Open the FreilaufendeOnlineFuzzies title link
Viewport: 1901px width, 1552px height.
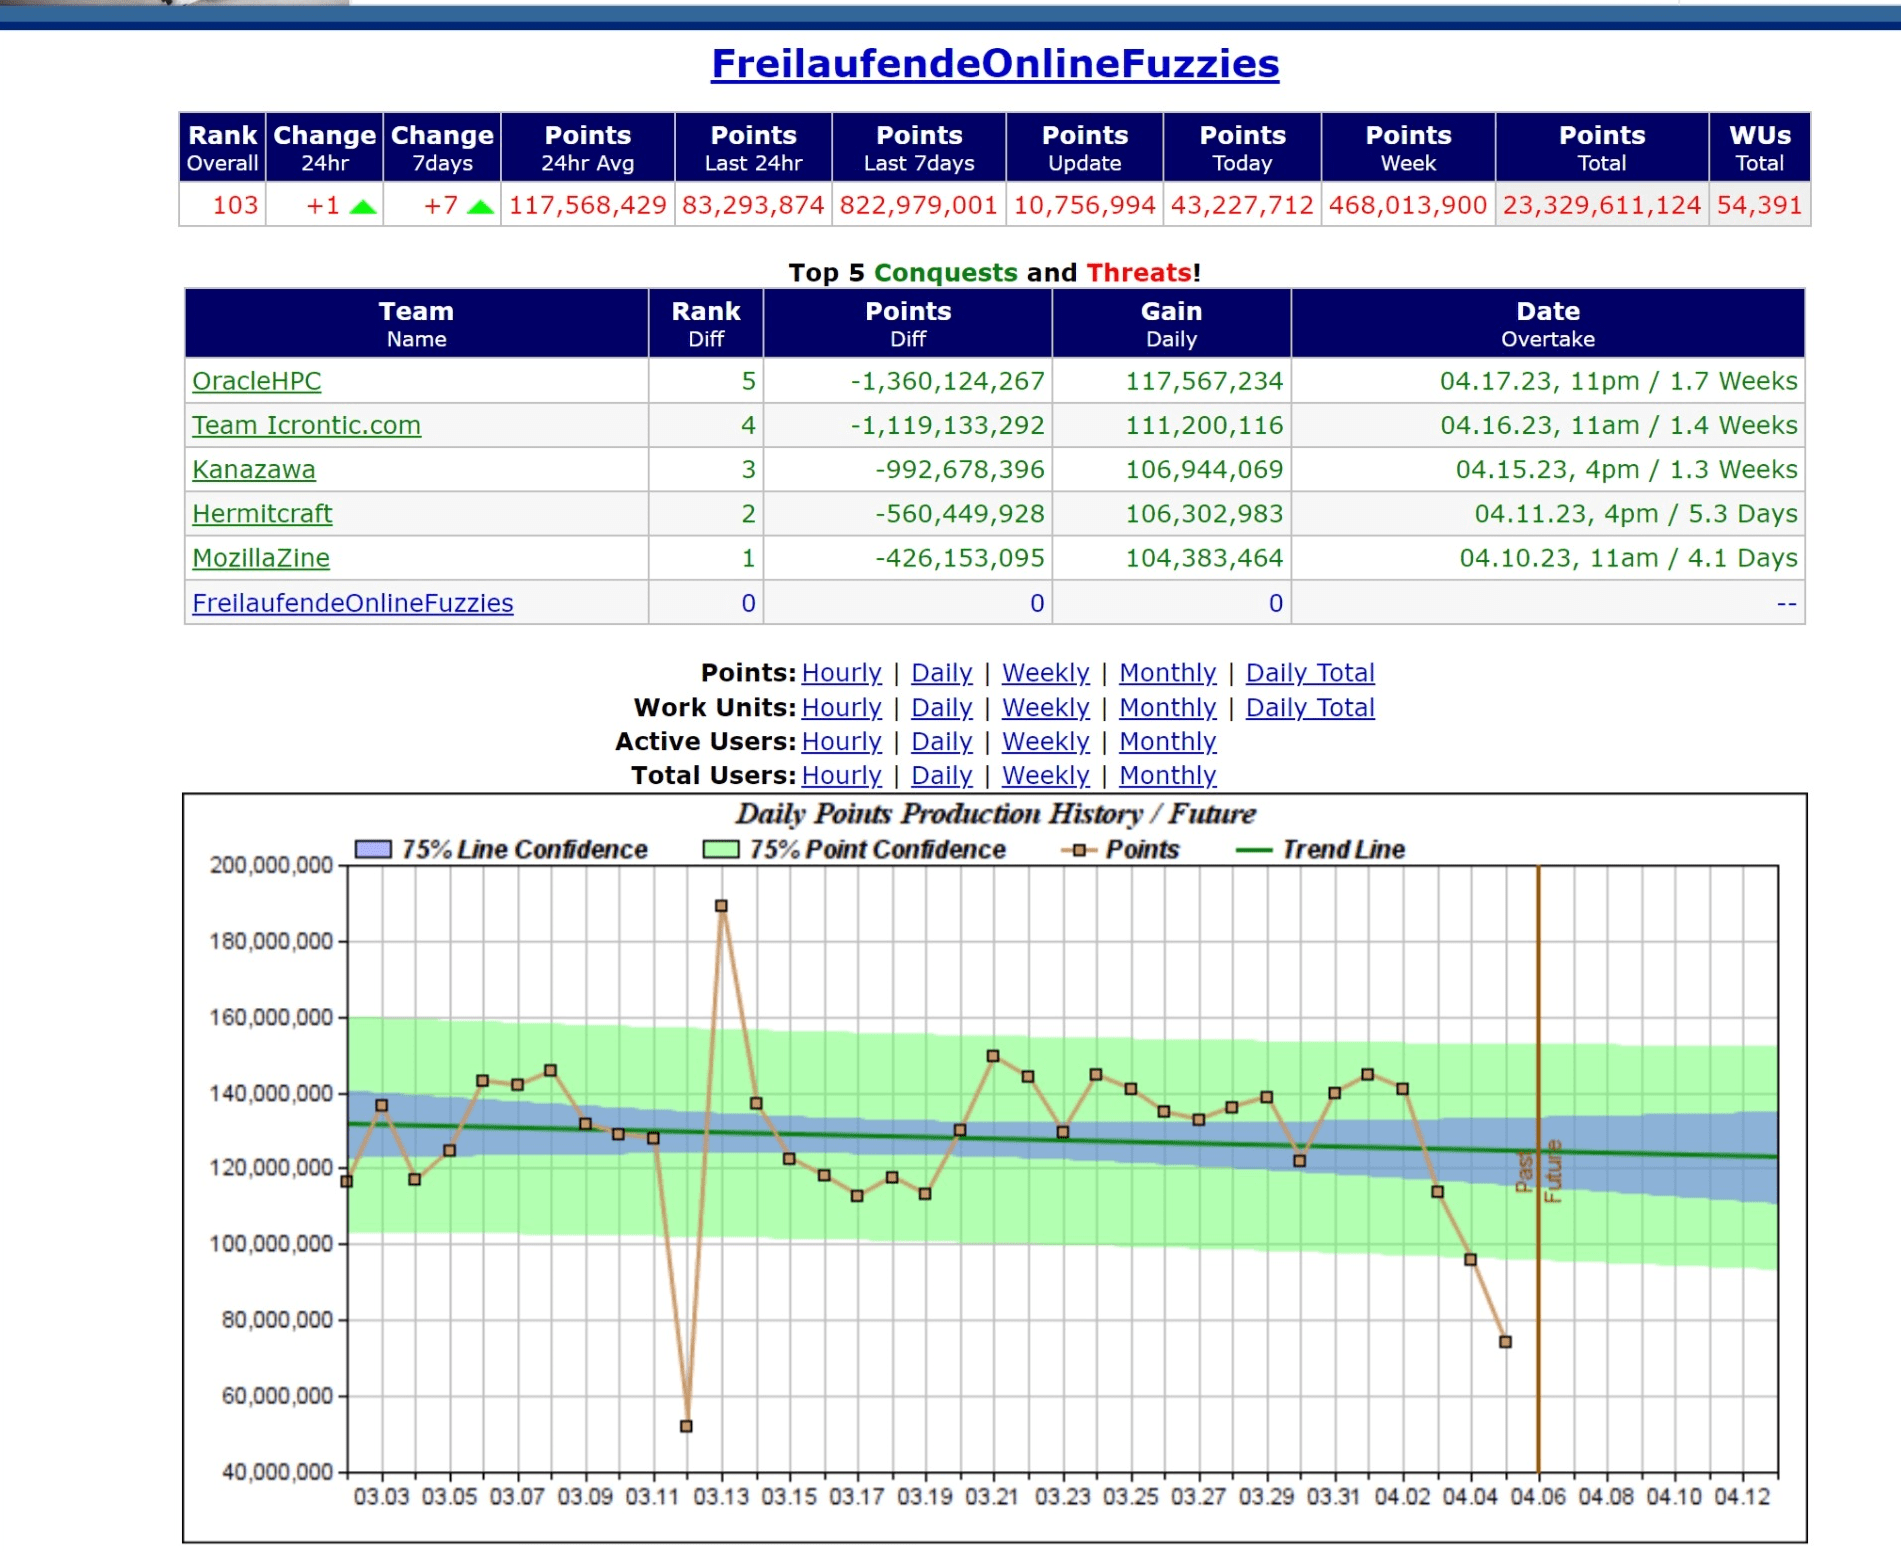click(995, 64)
